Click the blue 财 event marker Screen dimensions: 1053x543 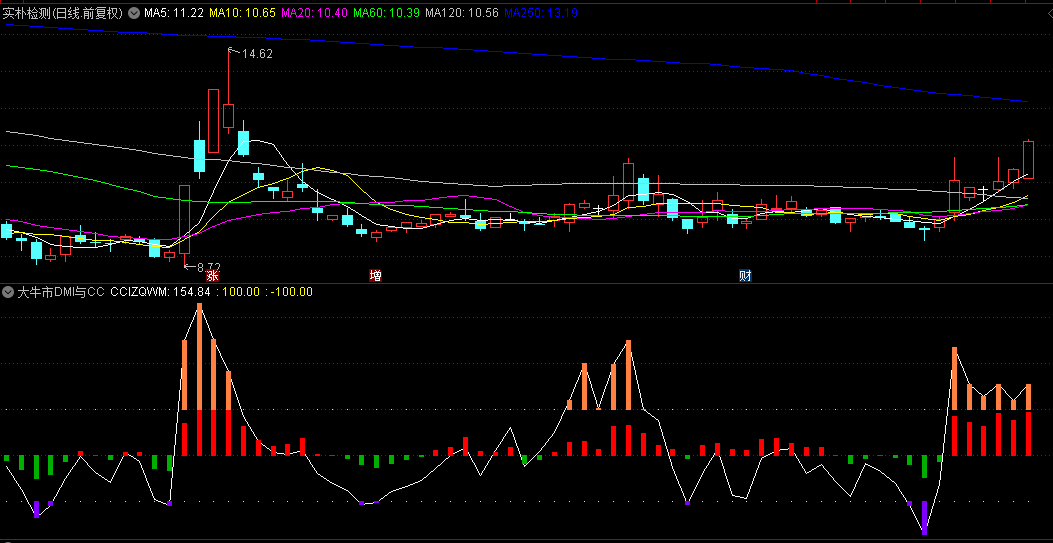pos(745,276)
